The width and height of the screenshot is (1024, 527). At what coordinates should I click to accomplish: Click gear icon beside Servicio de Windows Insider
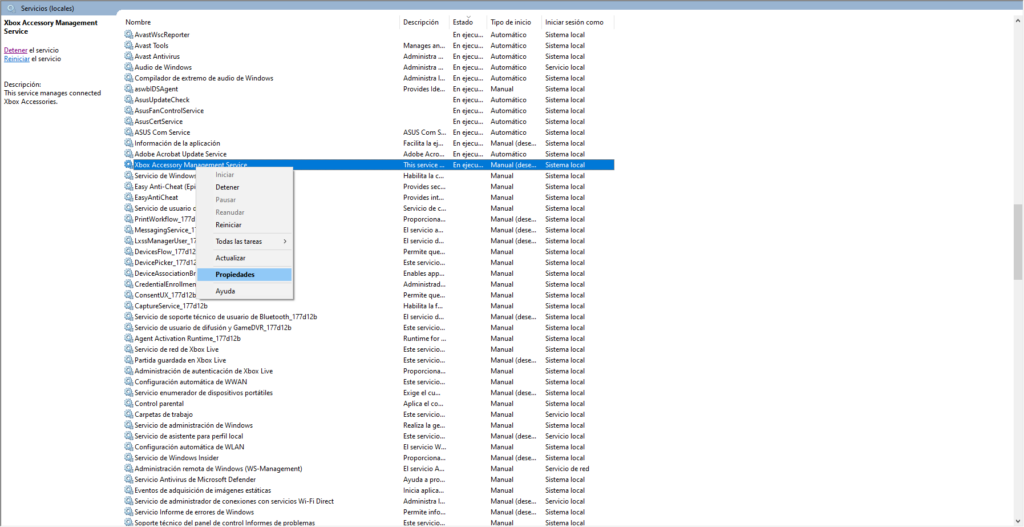click(129, 458)
